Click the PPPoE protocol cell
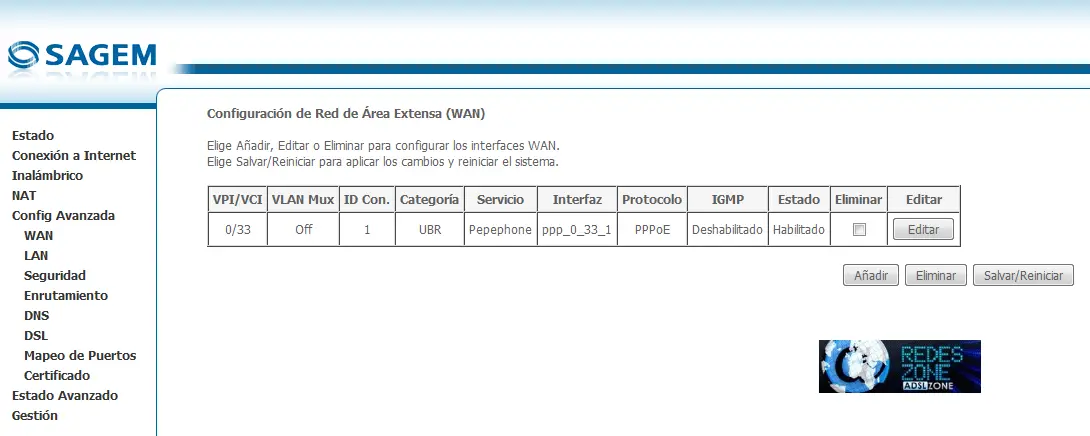The width and height of the screenshot is (1090, 436). [x=652, y=229]
